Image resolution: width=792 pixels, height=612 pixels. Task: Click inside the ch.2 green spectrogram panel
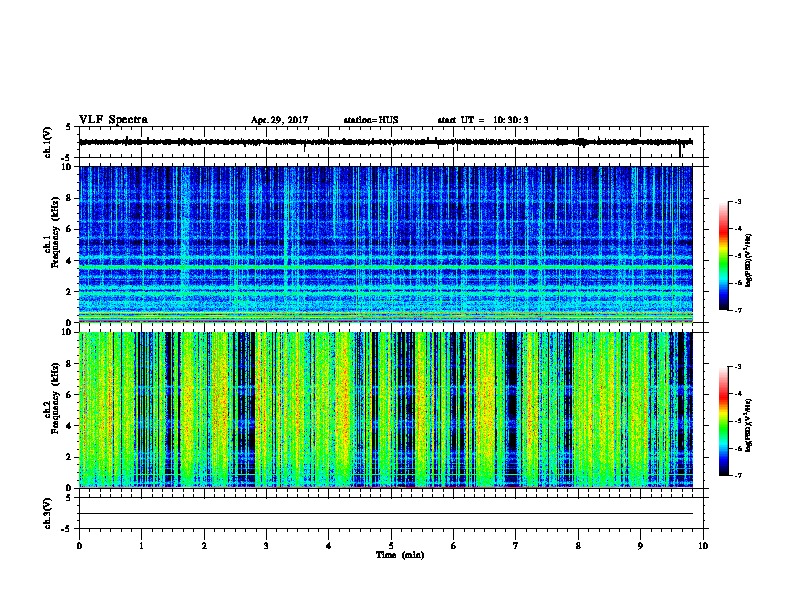pyautogui.click(x=386, y=410)
